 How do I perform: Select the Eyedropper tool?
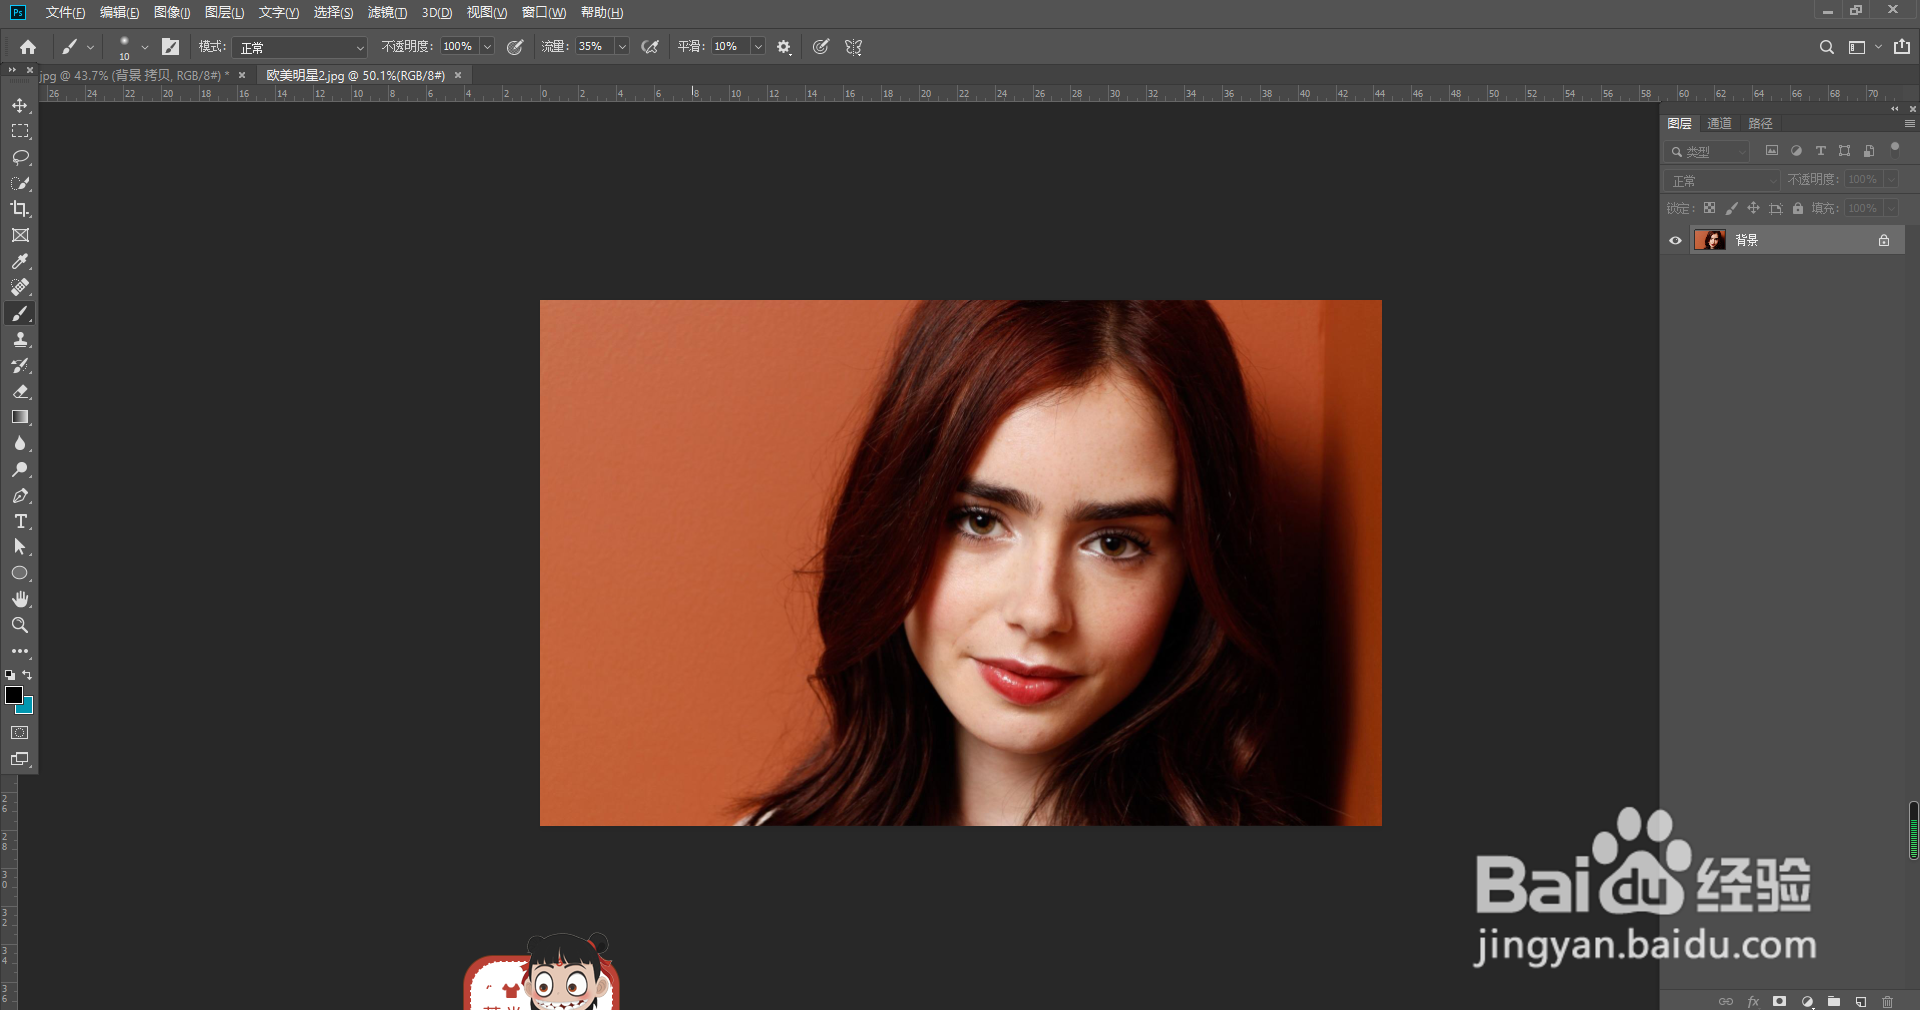pos(20,261)
